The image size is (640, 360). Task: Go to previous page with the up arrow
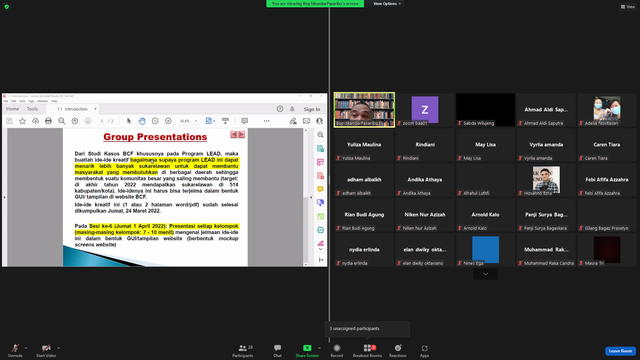(75, 121)
